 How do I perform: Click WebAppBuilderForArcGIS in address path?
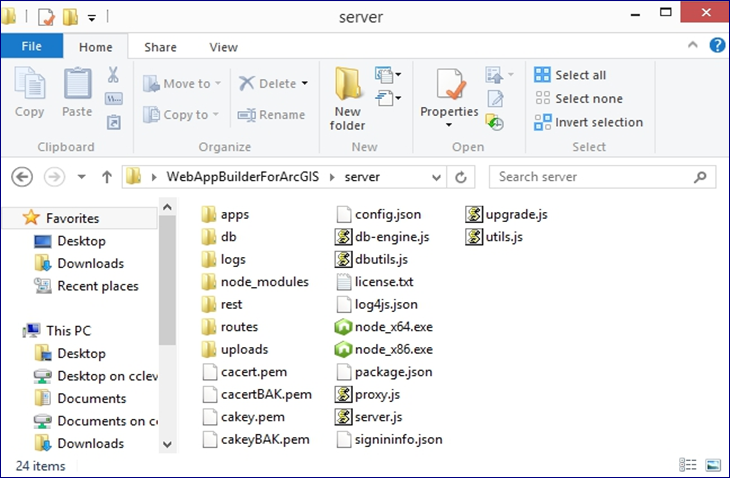(x=243, y=177)
